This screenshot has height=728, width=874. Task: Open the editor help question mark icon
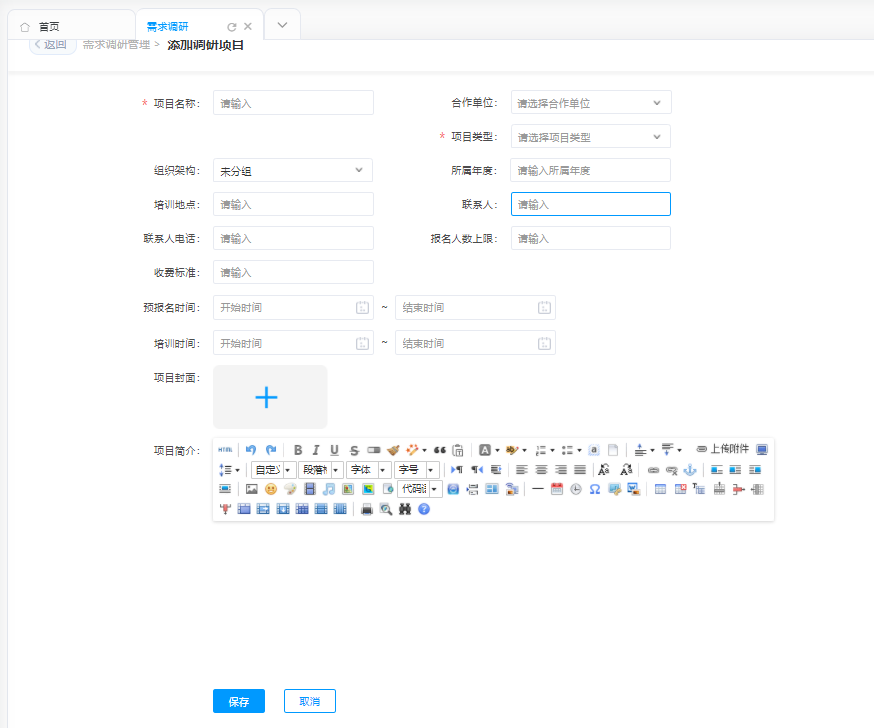pos(424,509)
